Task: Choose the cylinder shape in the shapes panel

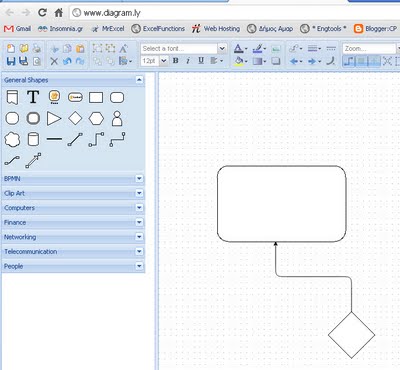Action: point(33,139)
